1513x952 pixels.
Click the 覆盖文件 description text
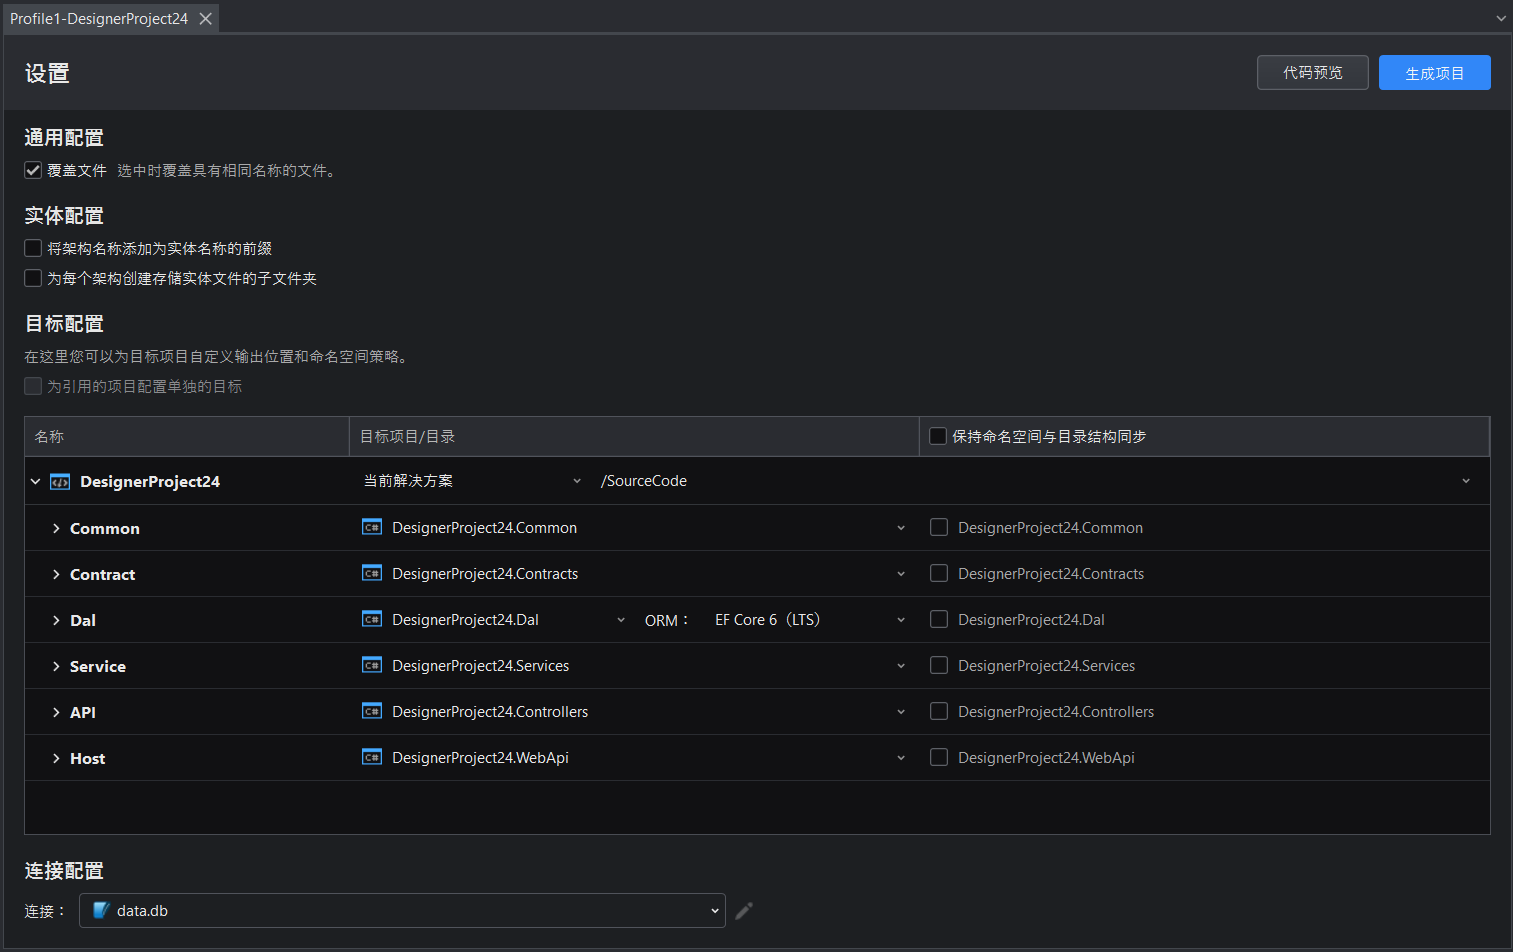pyautogui.click(x=228, y=170)
